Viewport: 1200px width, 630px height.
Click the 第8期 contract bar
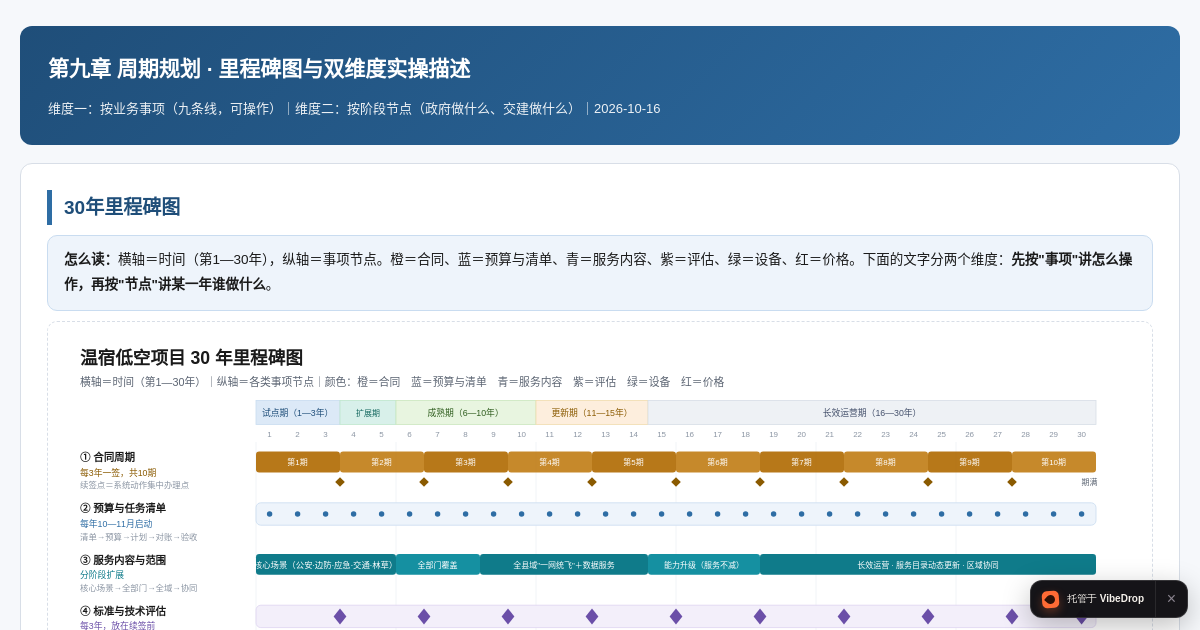coord(886,462)
